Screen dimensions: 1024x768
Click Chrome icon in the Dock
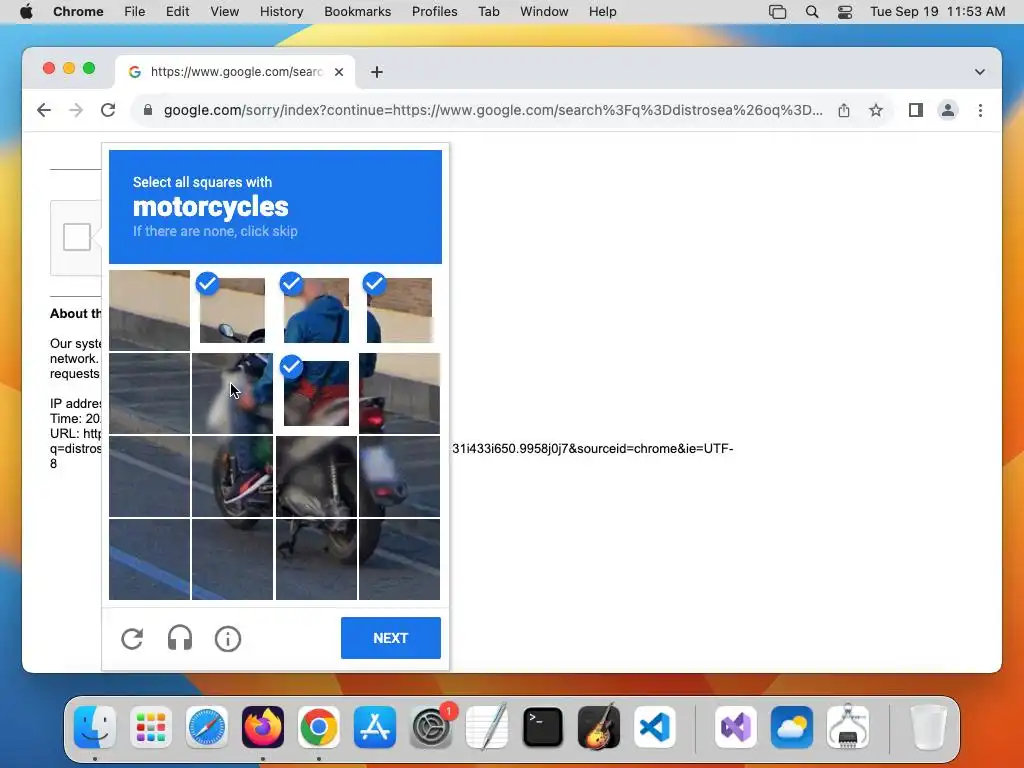coord(319,727)
